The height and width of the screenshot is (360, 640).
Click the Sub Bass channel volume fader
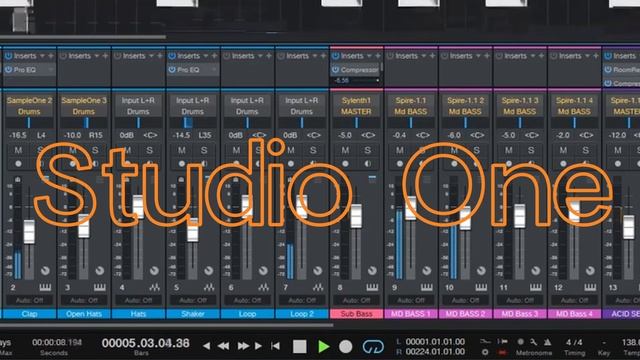point(356,216)
